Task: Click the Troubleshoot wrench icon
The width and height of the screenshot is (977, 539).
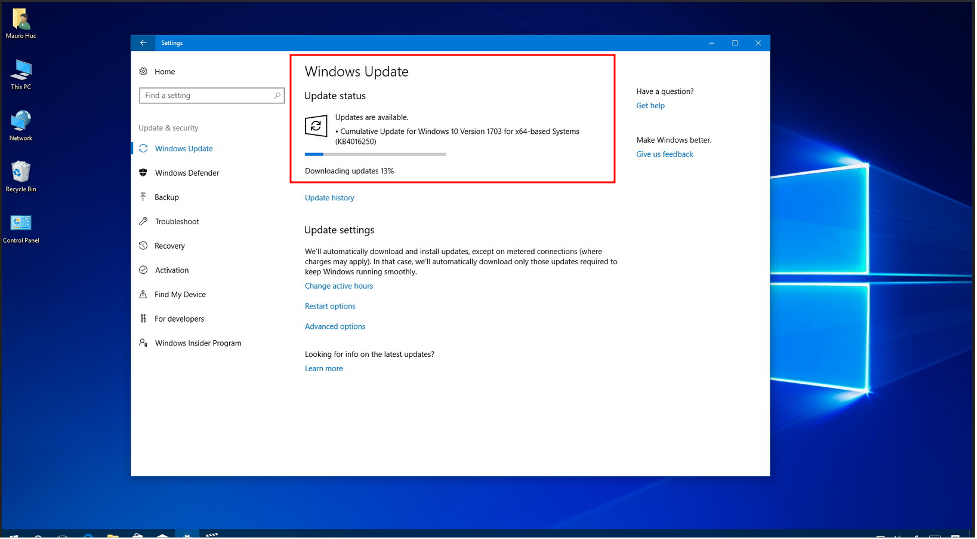Action: tap(143, 221)
